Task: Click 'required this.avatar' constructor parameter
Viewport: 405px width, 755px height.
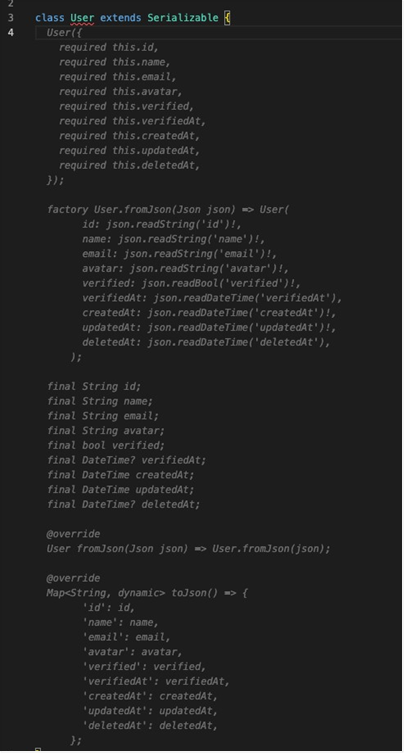Action: click(x=120, y=91)
